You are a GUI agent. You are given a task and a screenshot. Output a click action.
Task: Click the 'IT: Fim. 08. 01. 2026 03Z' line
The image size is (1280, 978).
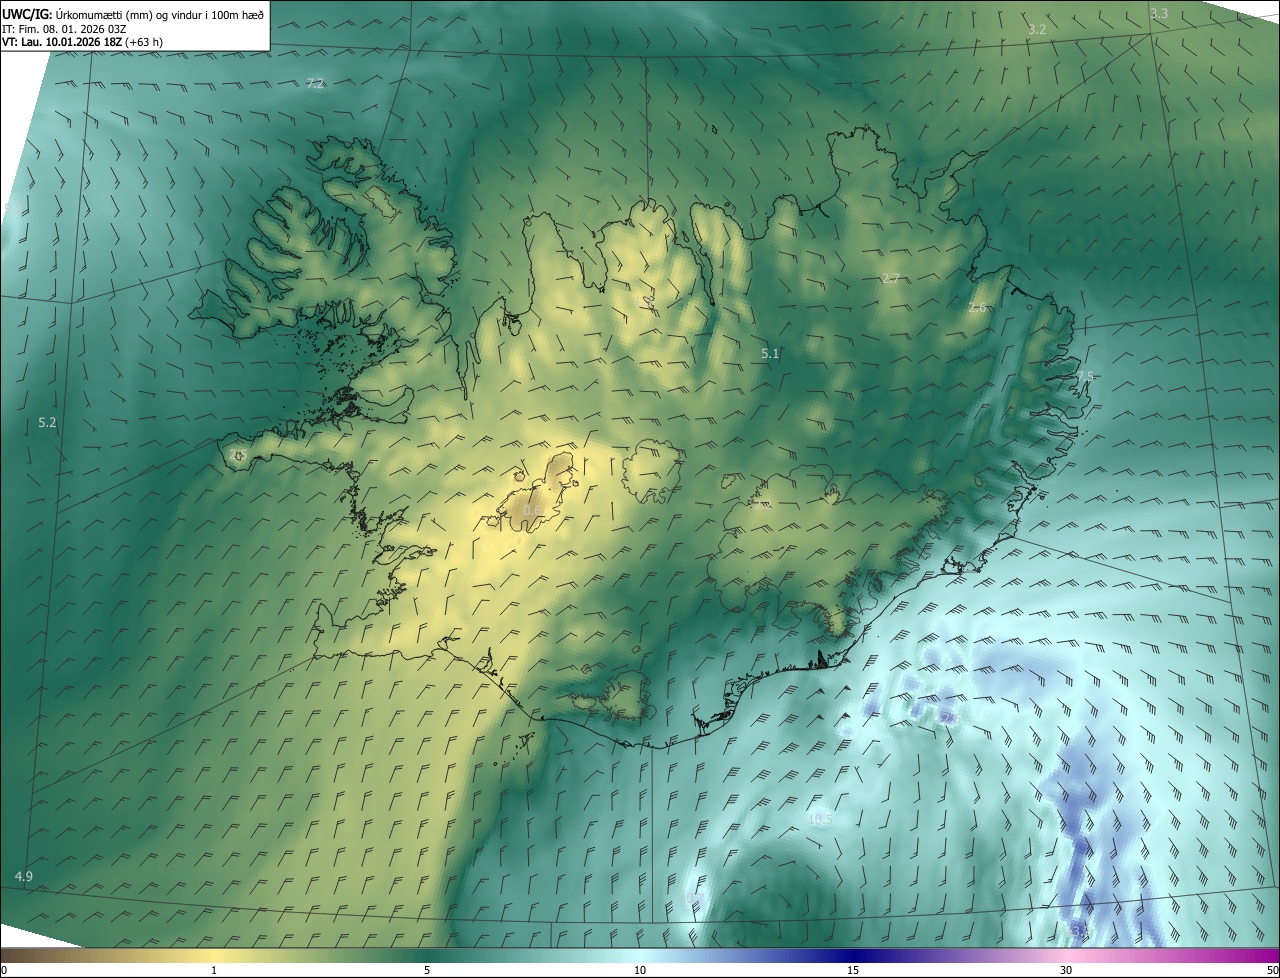(x=64, y=28)
